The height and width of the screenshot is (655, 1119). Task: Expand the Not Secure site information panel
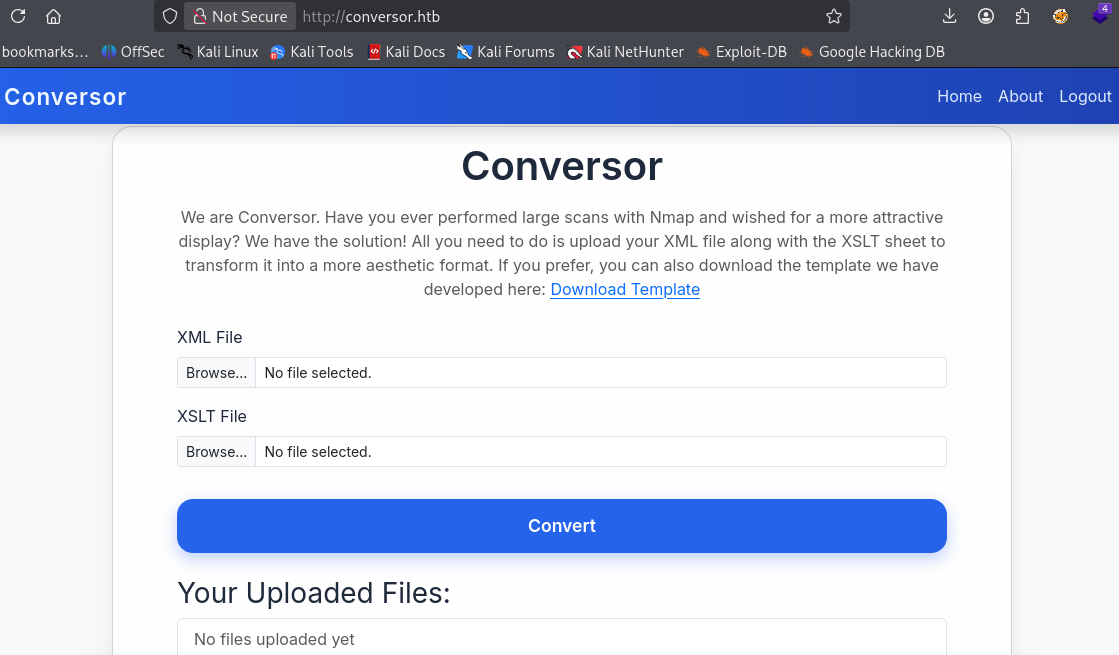[x=239, y=16]
